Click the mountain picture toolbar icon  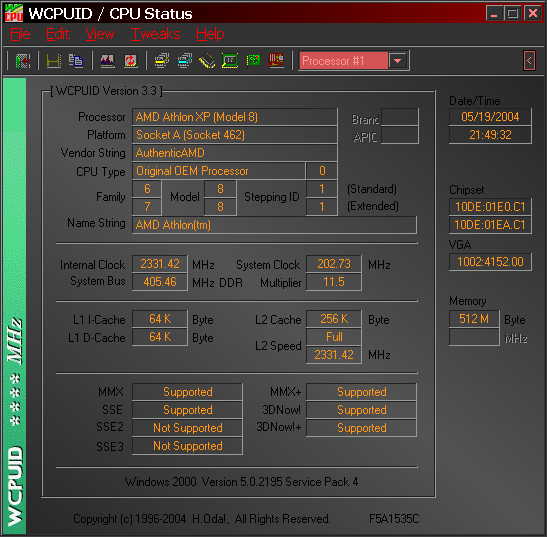(107, 61)
